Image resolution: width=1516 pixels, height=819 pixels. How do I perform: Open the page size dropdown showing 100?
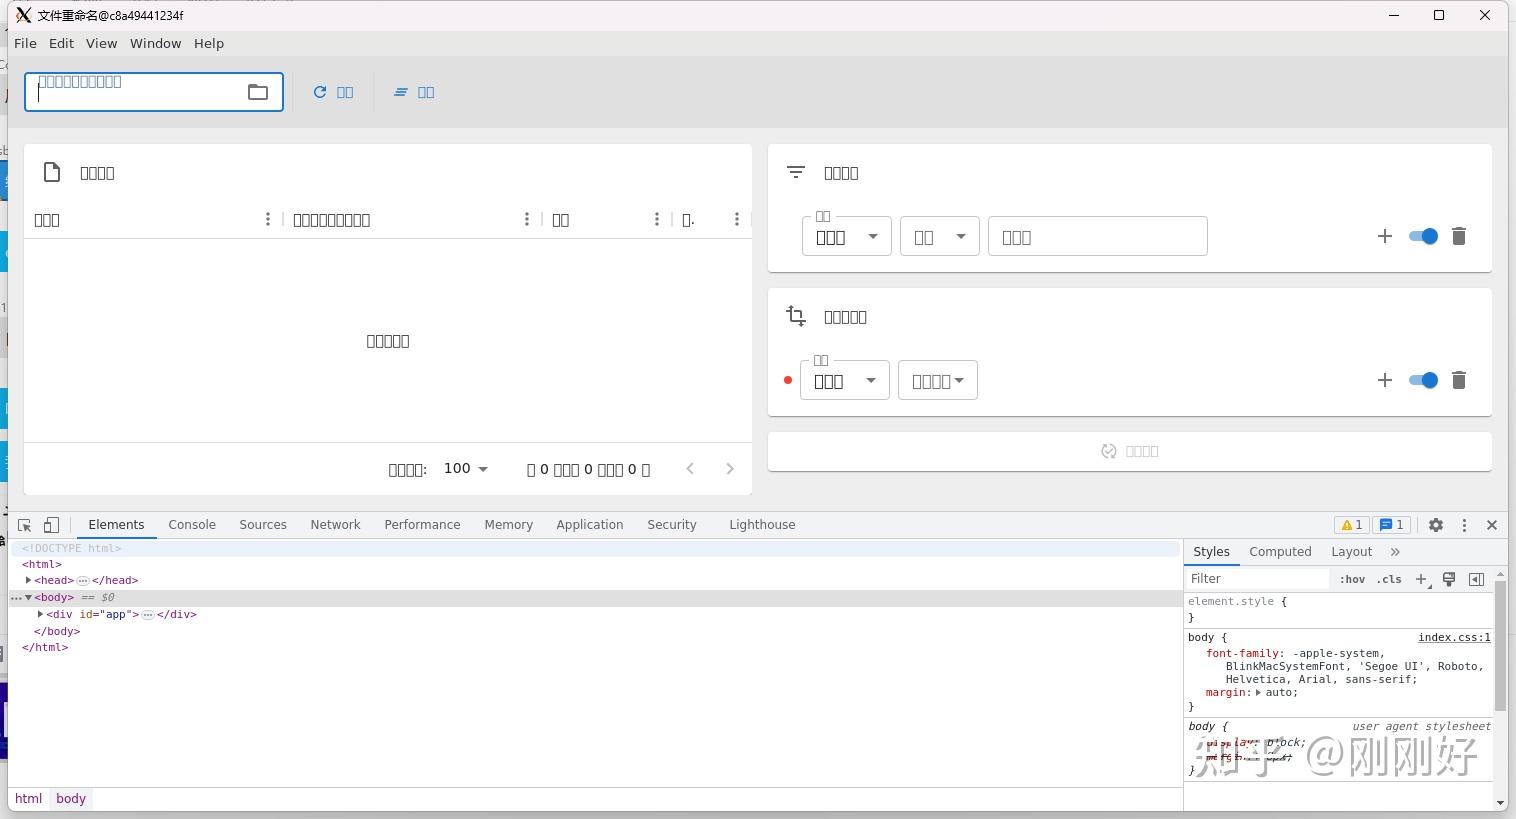coord(464,468)
